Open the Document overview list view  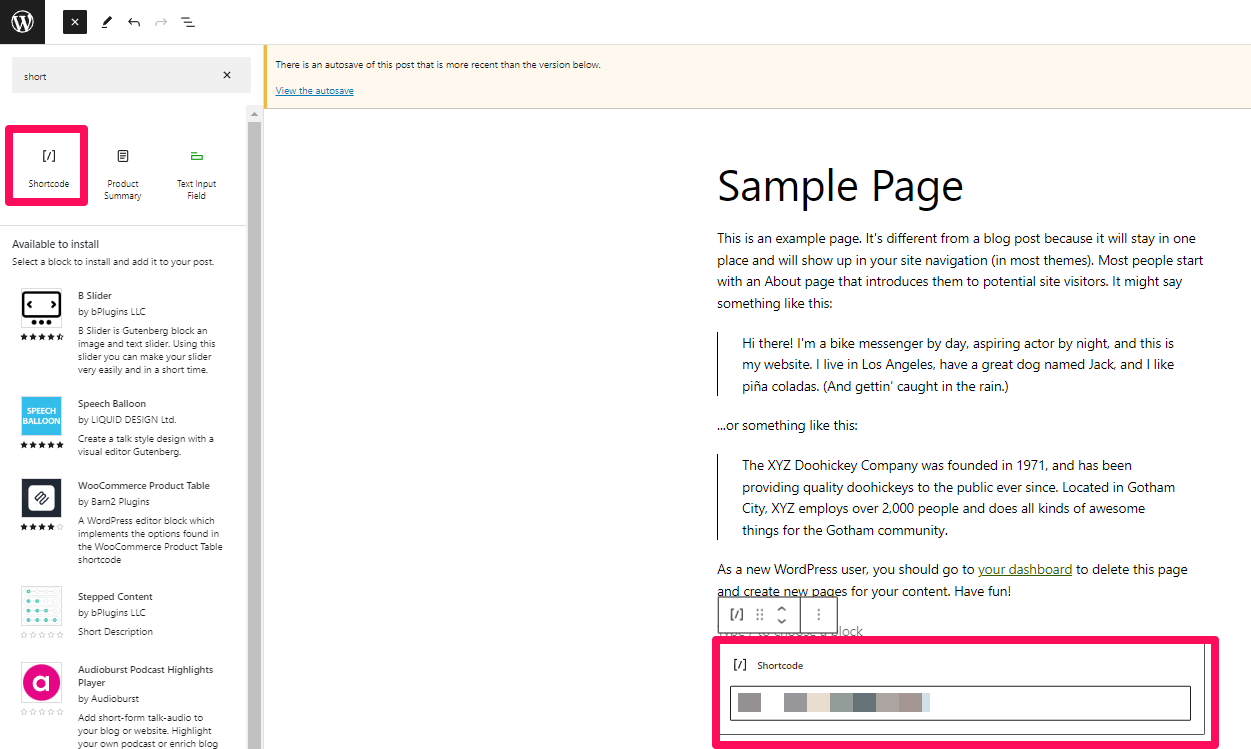[188, 22]
